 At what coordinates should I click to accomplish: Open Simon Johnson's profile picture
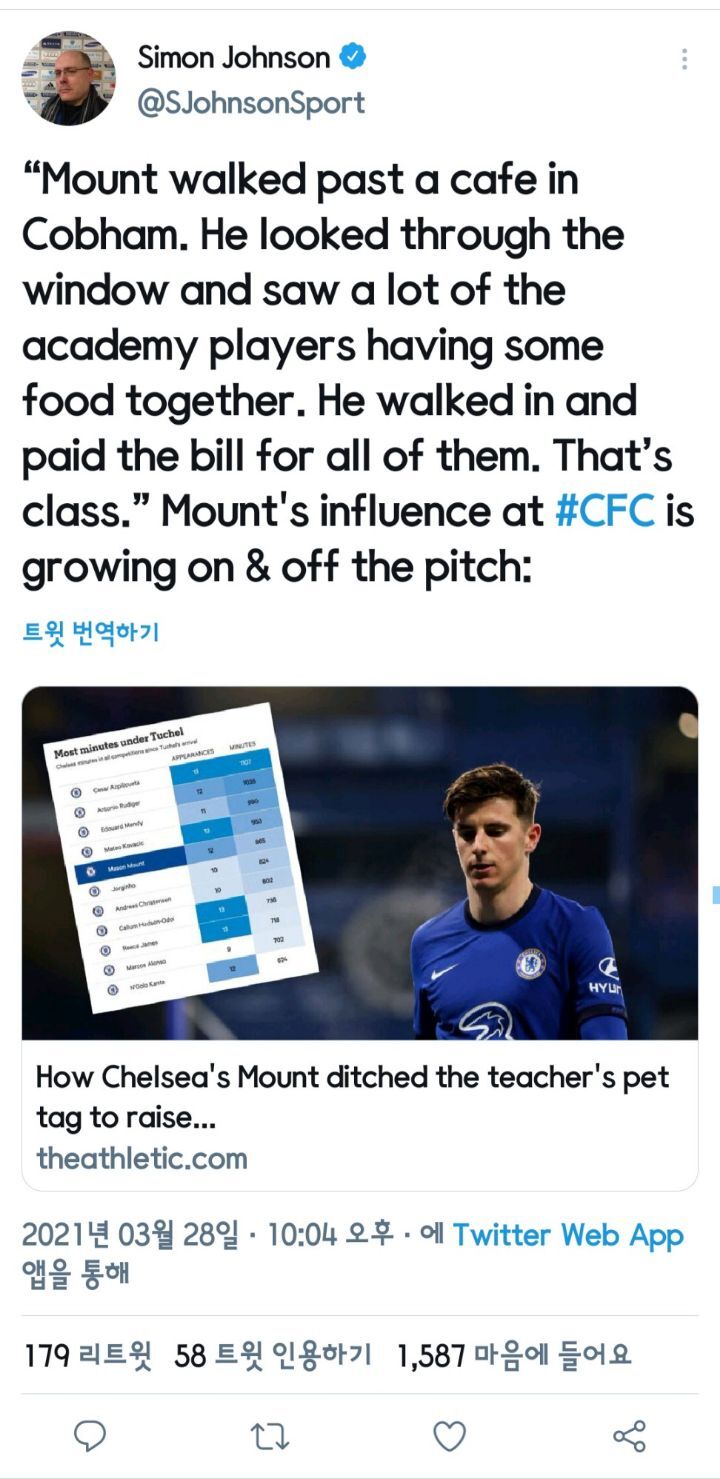pos(69,78)
